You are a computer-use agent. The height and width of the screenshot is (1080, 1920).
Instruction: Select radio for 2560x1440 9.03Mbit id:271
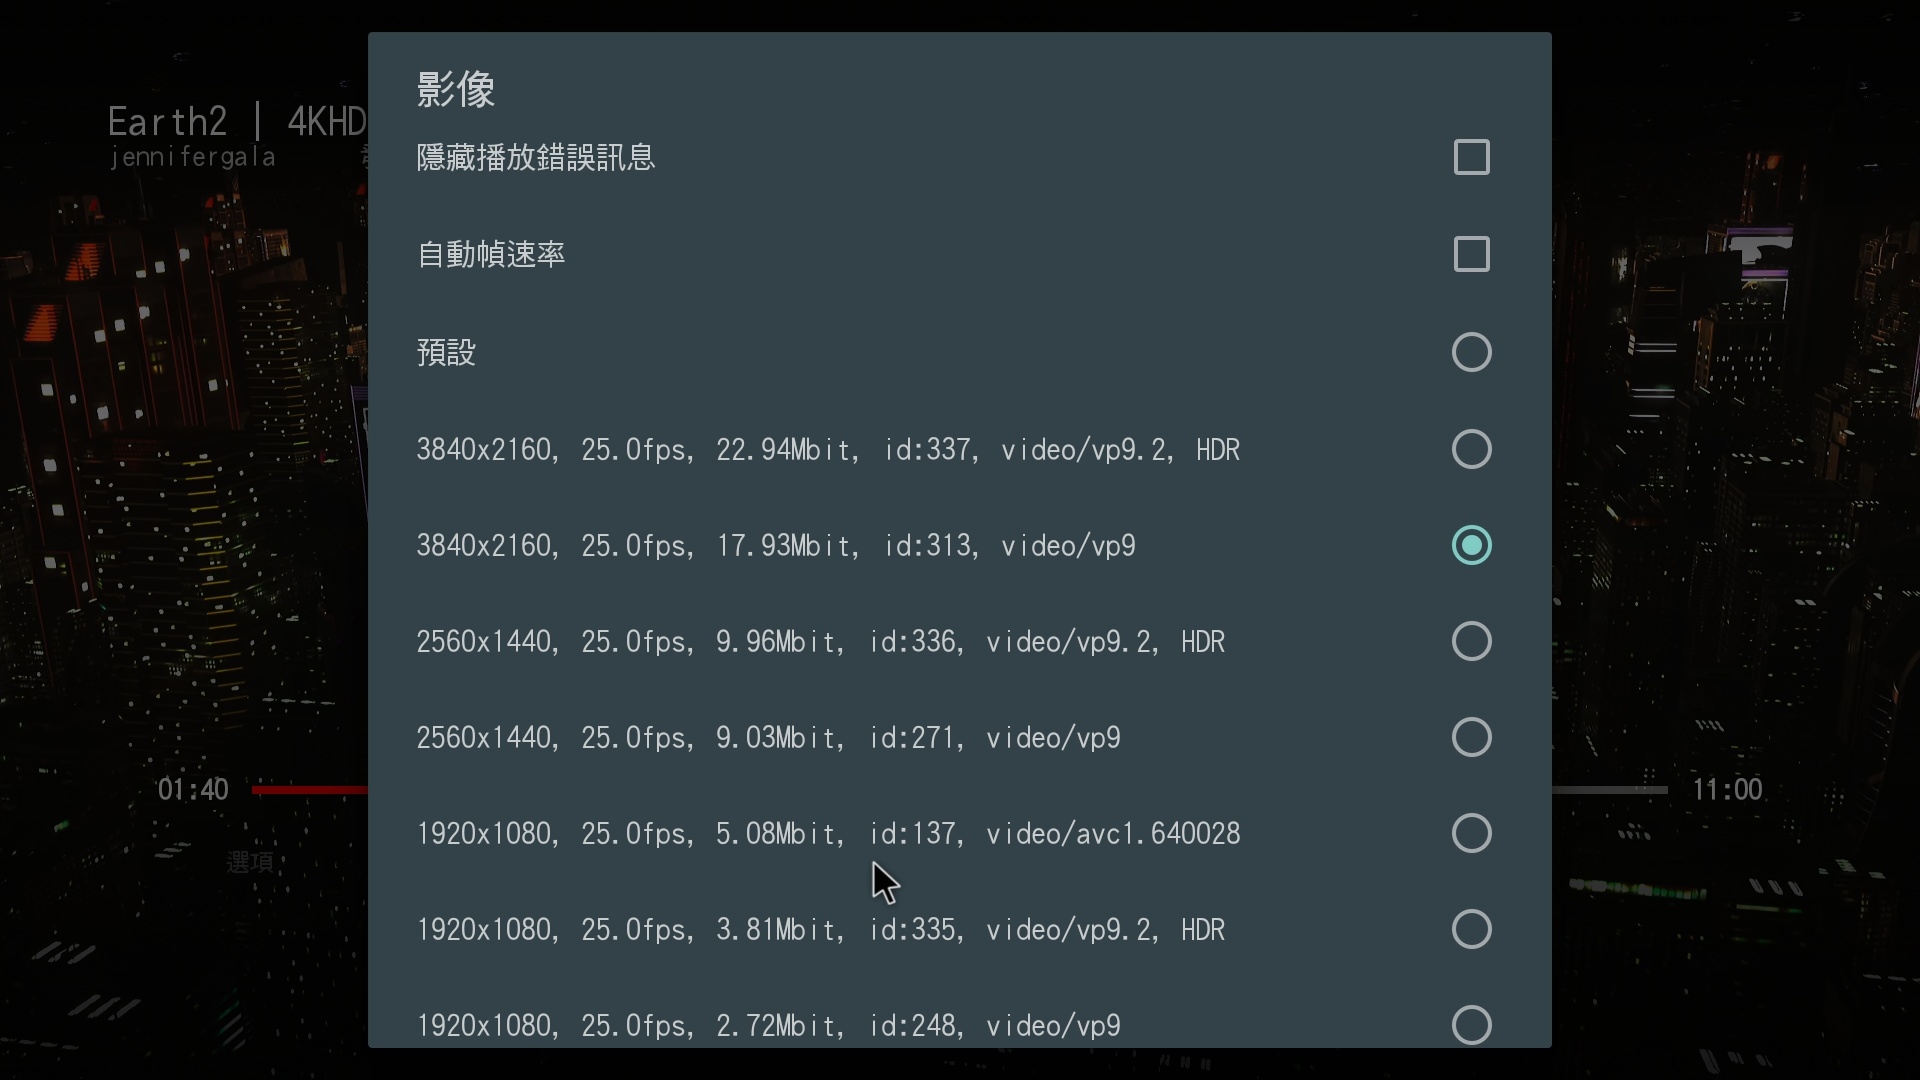(x=1471, y=737)
